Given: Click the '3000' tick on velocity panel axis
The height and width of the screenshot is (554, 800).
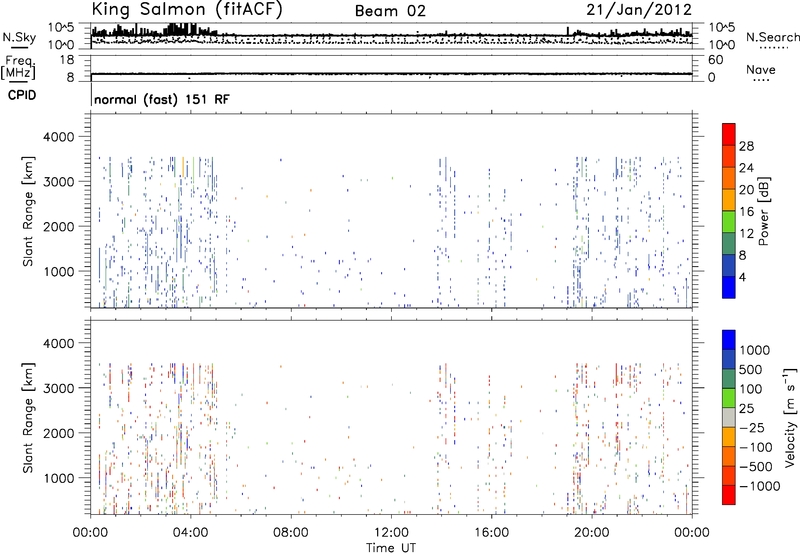Looking at the screenshot, I should [58, 388].
